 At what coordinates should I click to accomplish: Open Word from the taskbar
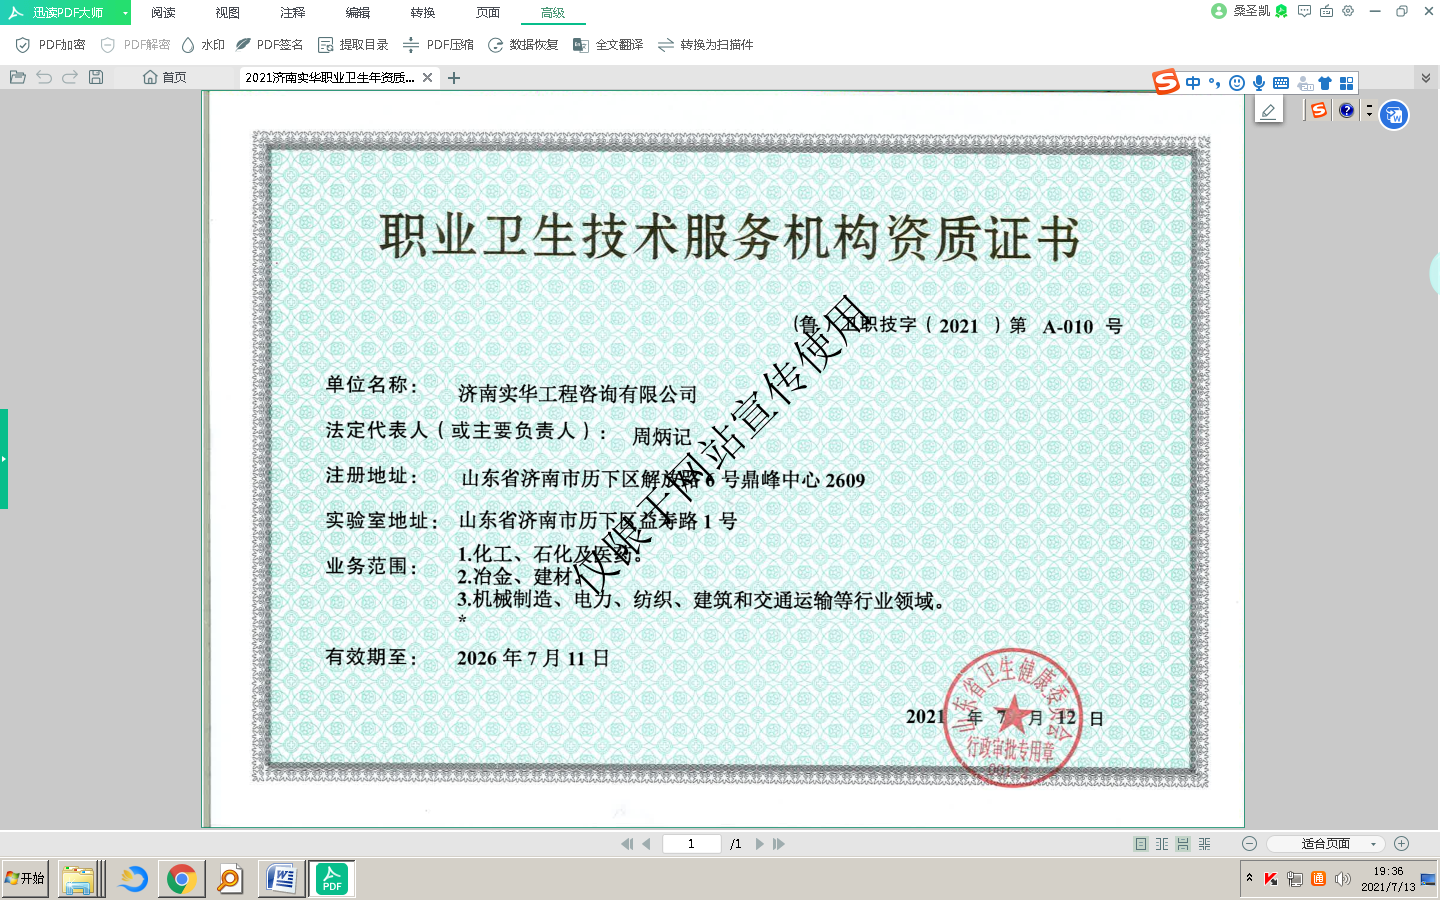pos(282,879)
